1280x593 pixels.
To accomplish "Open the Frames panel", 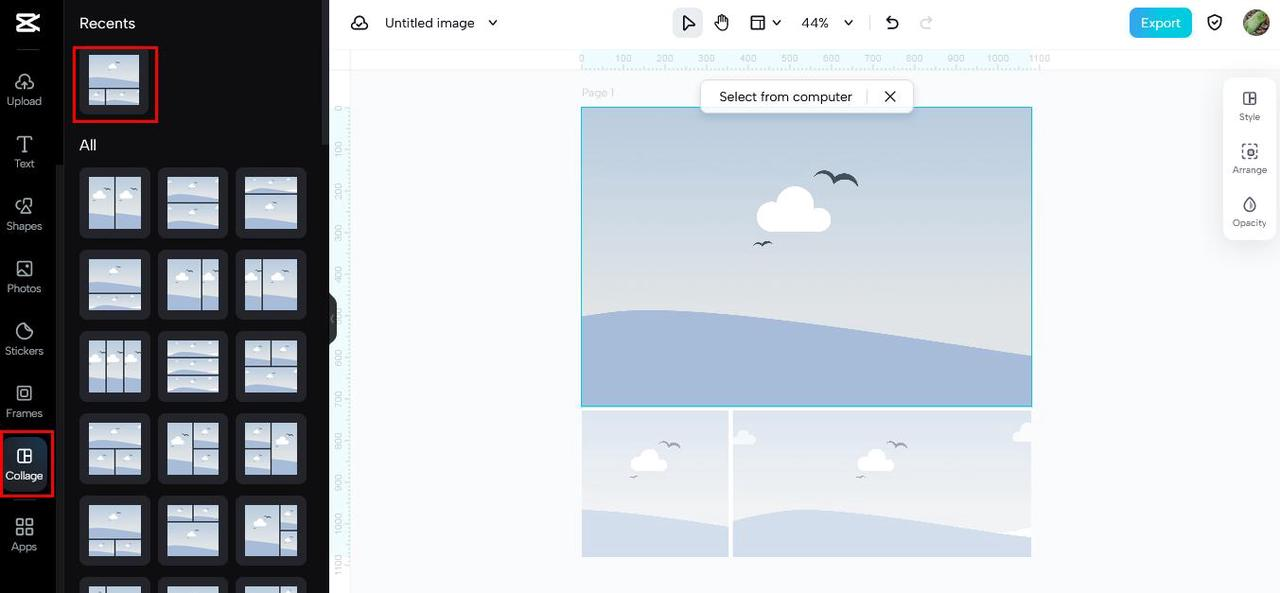I will tap(24, 401).
